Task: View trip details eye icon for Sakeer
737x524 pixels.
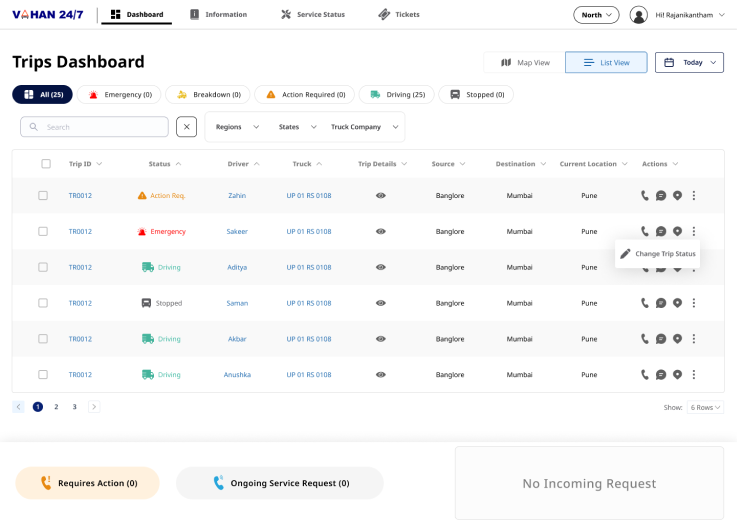Action: (x=381, y=232)
